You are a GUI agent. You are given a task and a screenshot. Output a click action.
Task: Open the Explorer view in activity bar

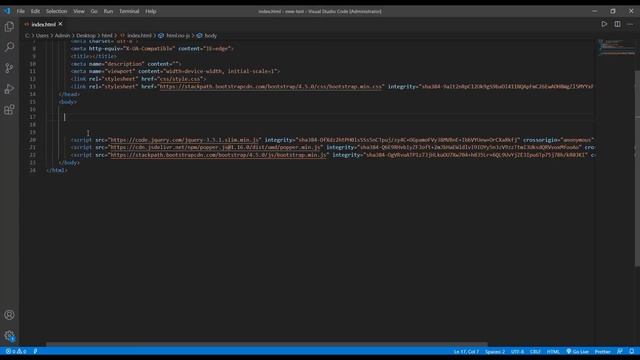(x=9, y=27)
